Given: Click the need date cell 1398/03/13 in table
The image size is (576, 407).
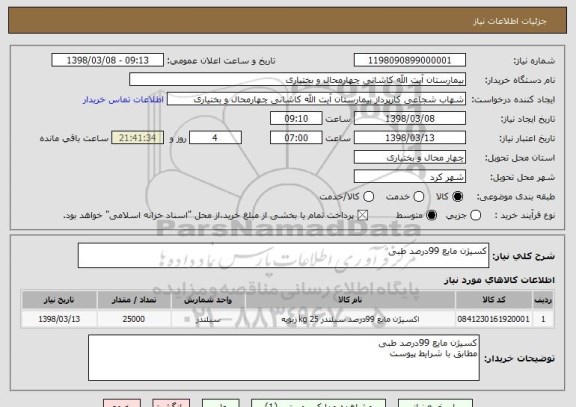Looking at the screenshot, I should coord(59,319).
